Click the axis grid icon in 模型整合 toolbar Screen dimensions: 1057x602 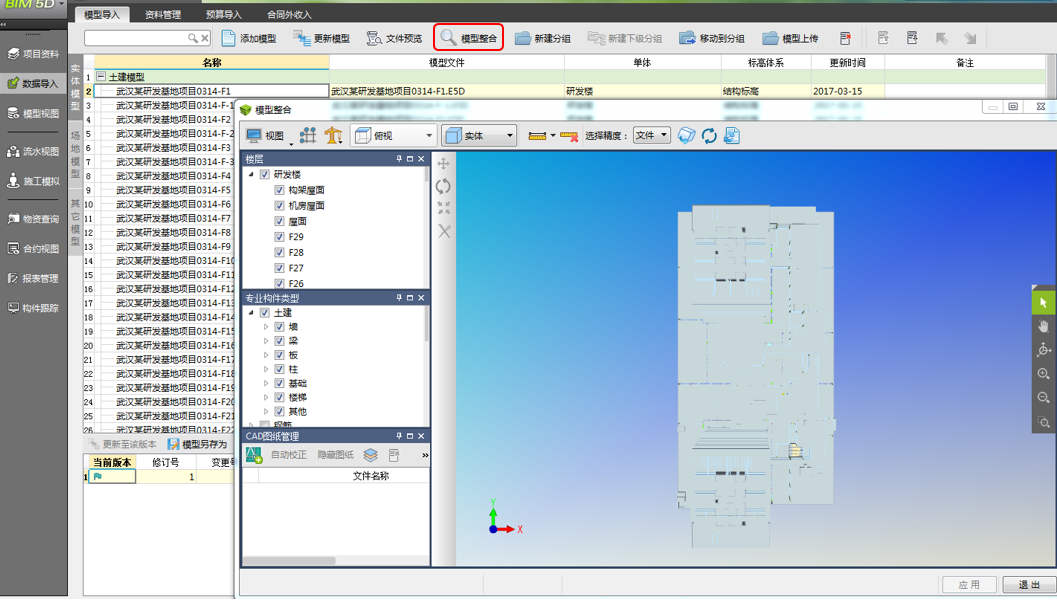coord(308,136)
